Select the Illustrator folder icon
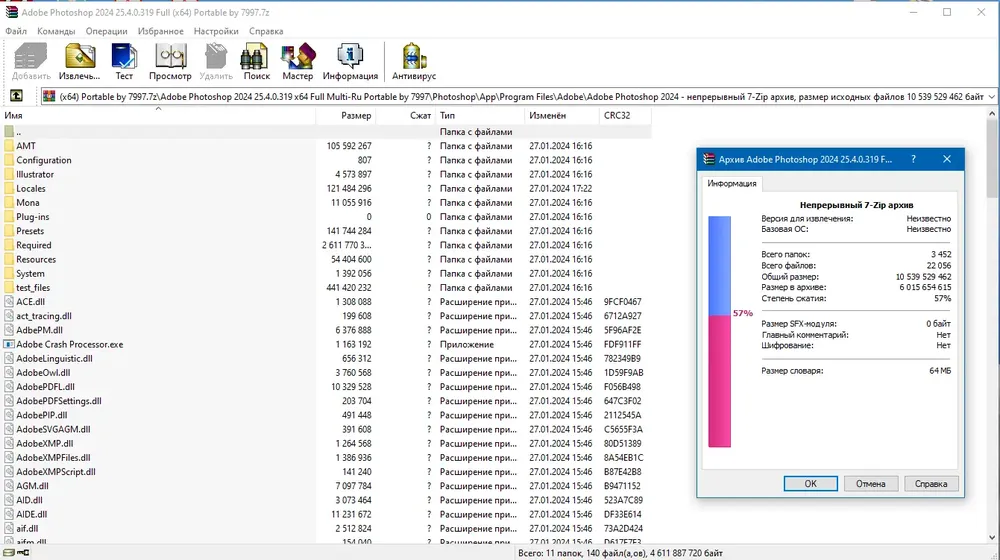 tap(9, 174)
